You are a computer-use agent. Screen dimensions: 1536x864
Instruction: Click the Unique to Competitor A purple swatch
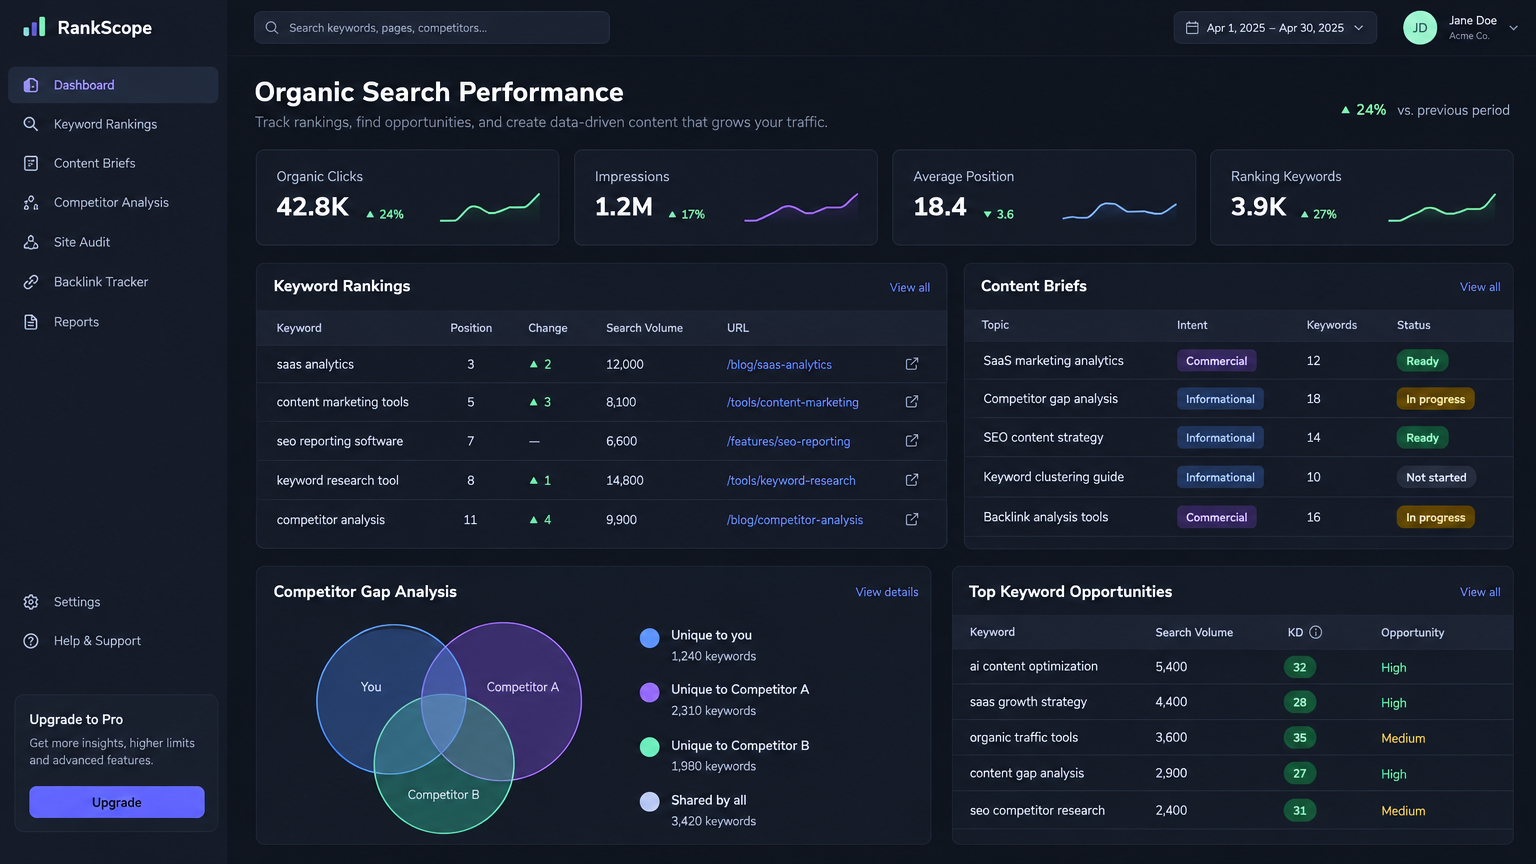650,692
